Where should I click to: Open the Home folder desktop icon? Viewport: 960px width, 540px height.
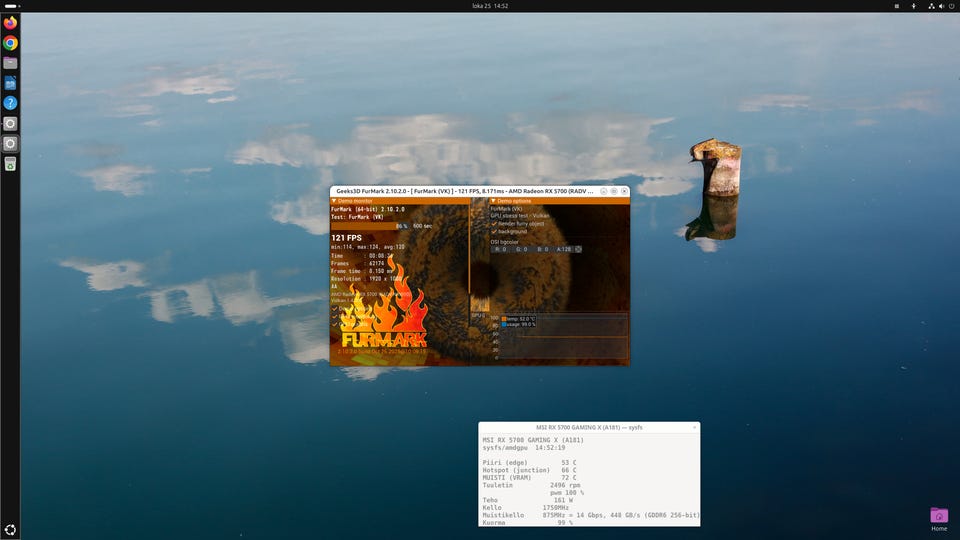[939, 519]
